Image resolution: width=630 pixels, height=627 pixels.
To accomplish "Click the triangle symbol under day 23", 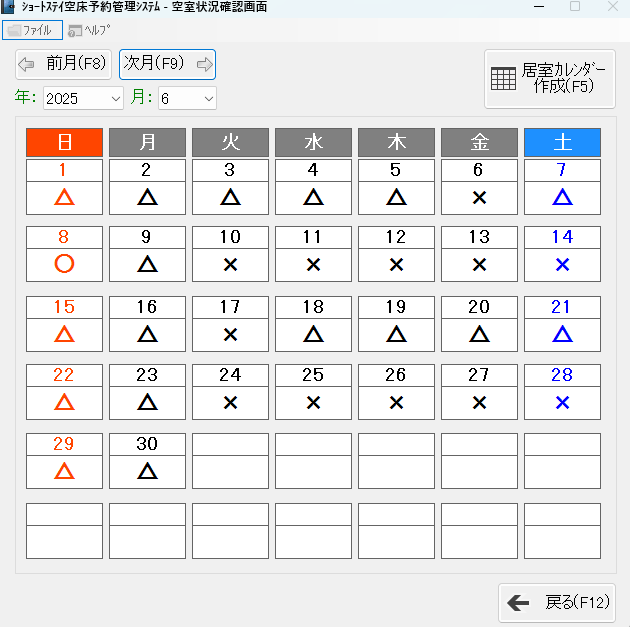I will (x=147, y=402).
